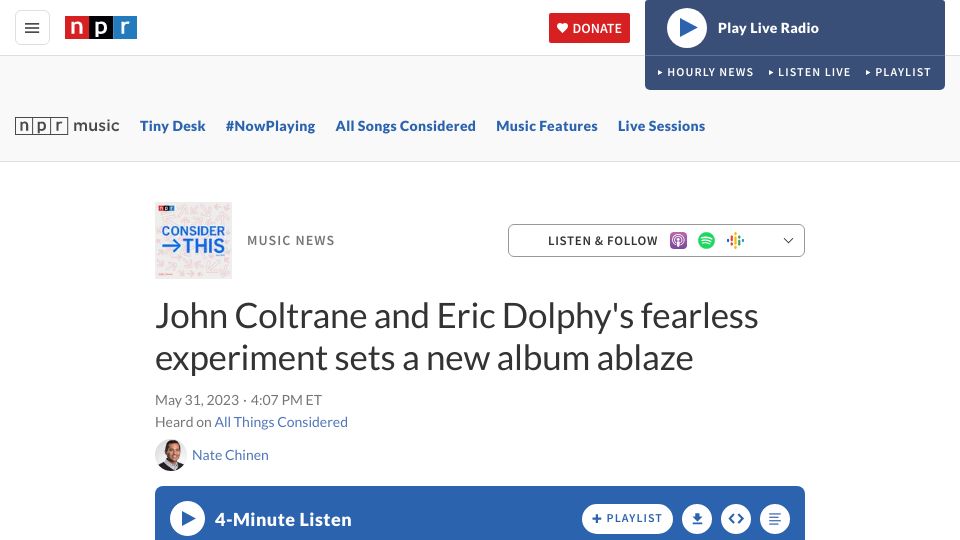Open Hourly News
The height and width of the screenshot is (540, 960).
point(705,72)
